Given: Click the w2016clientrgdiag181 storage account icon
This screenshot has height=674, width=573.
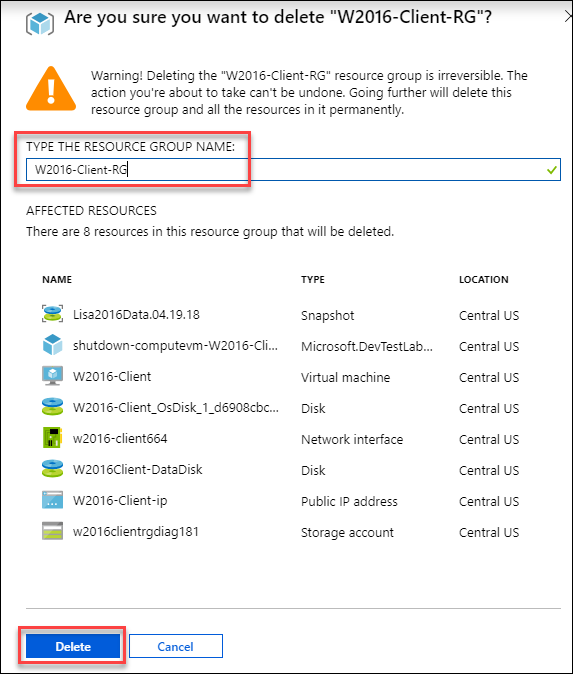Looking at the screenshot, I should 52,531.
